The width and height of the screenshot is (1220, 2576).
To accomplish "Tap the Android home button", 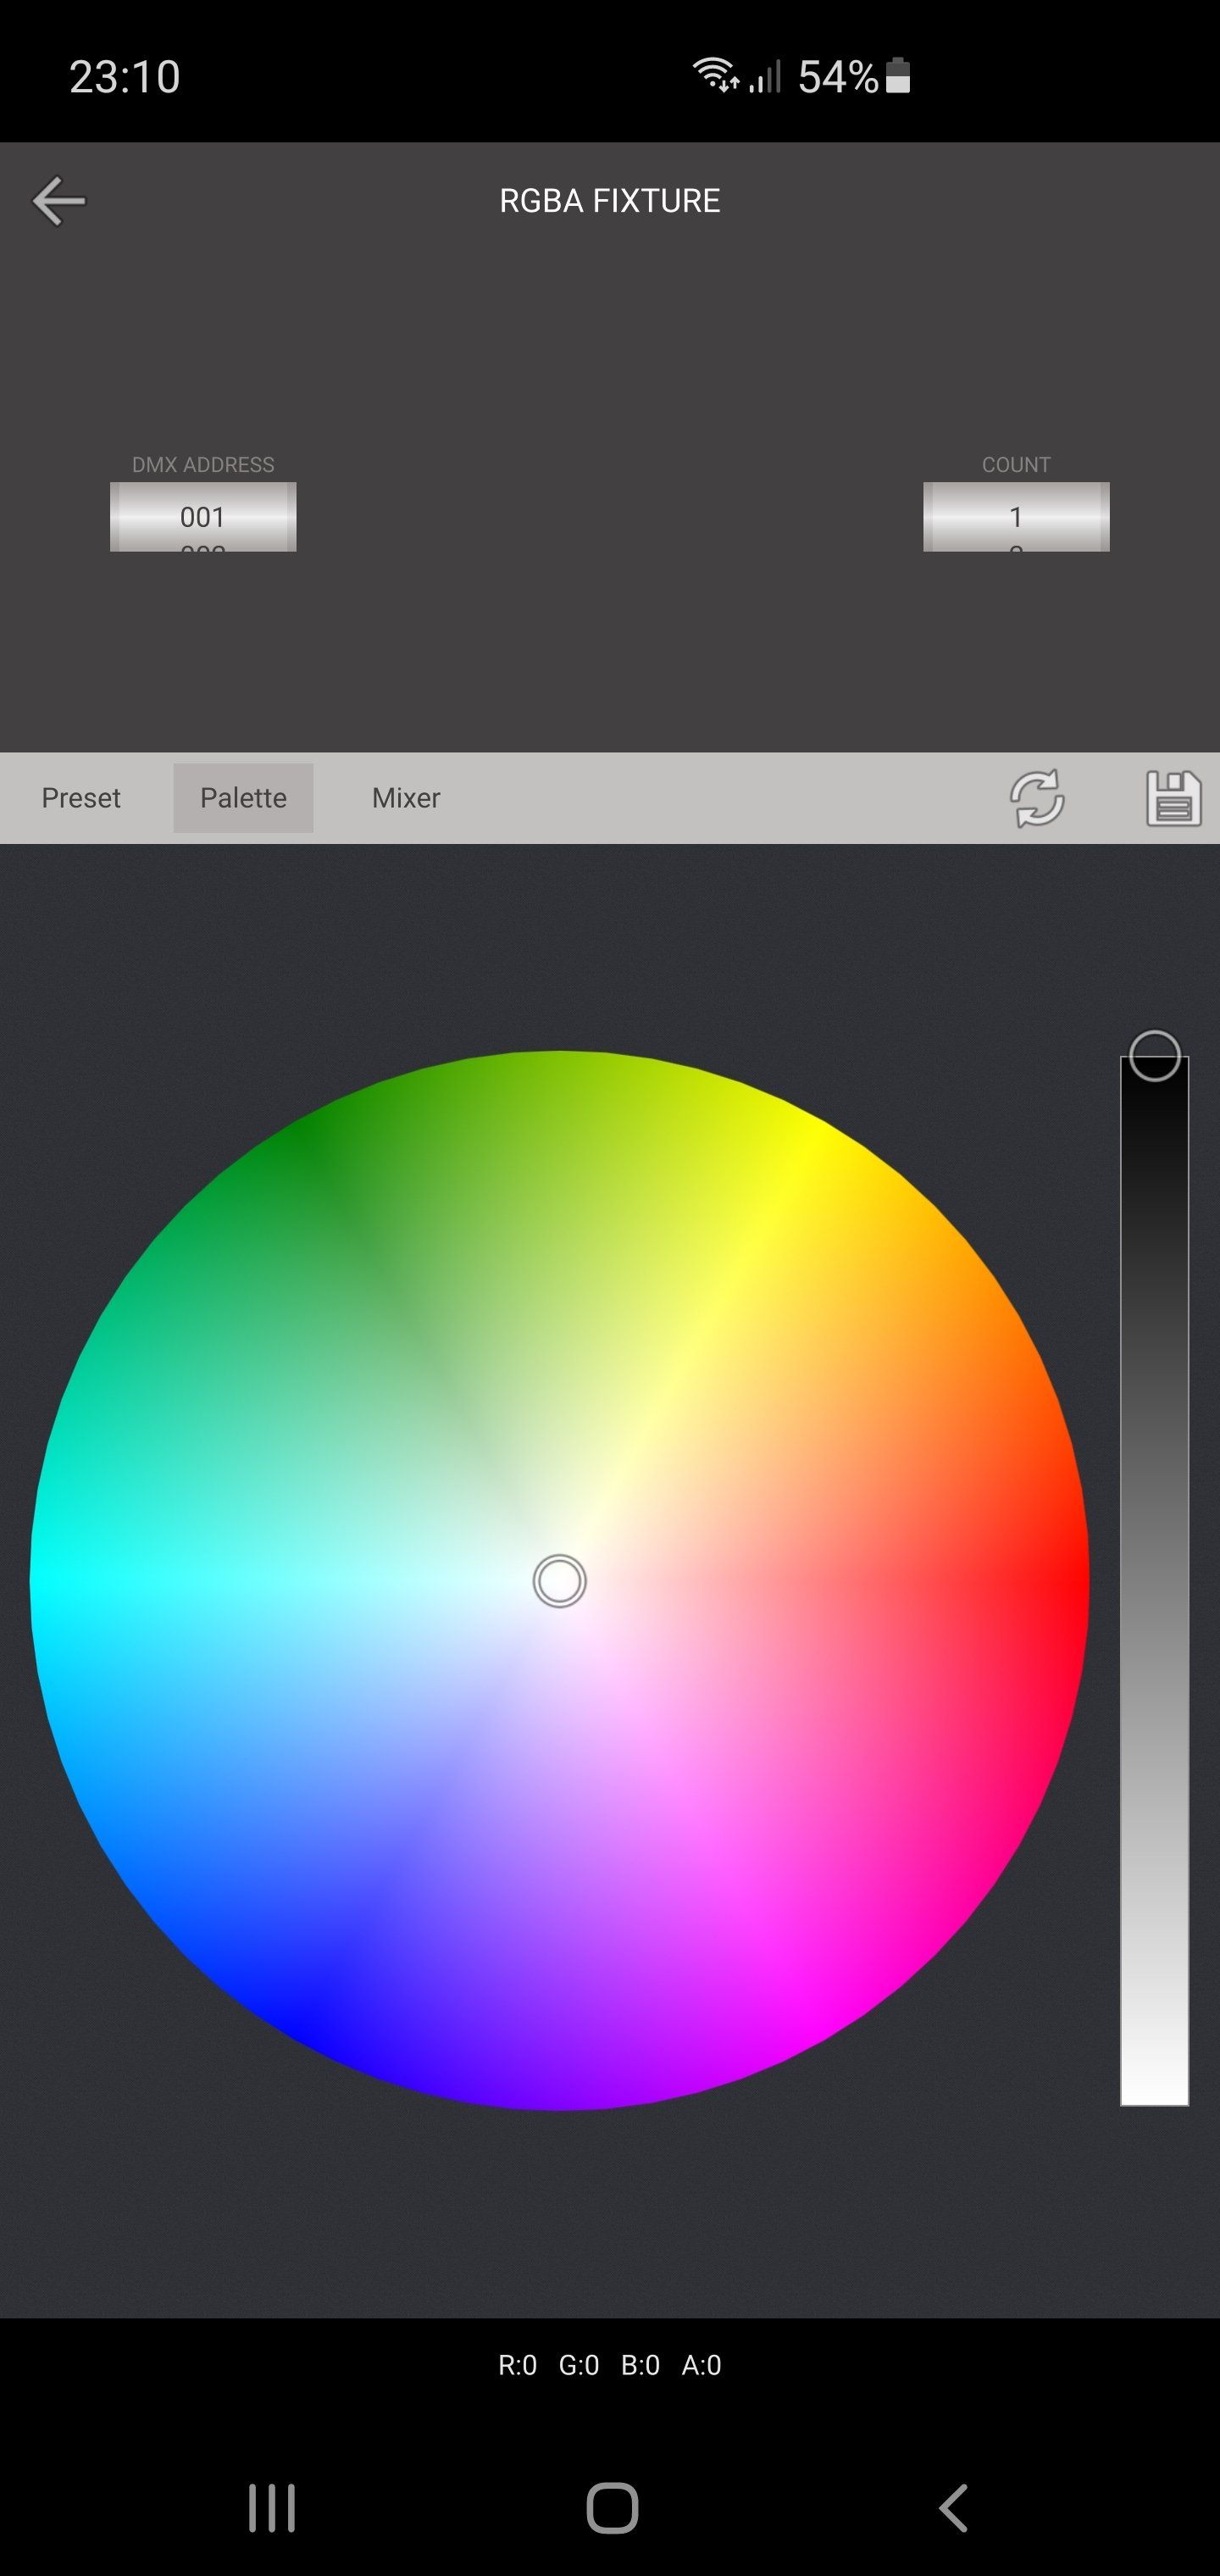I will tap(612, 2508).
